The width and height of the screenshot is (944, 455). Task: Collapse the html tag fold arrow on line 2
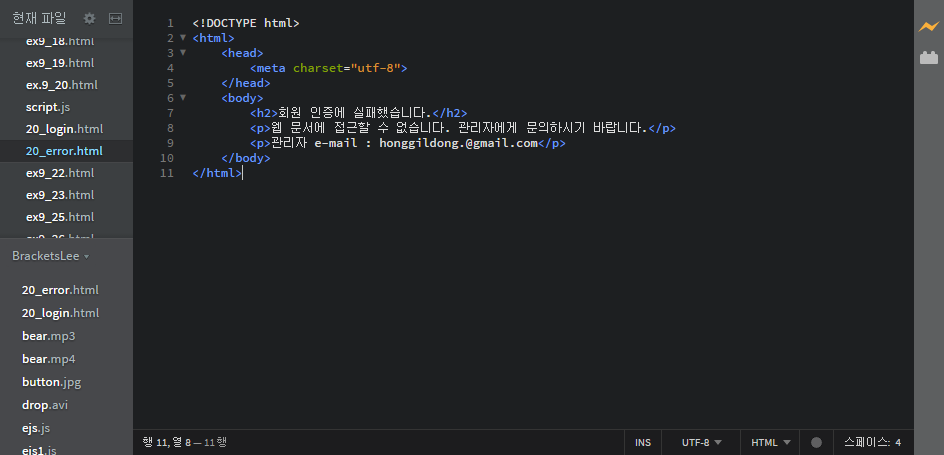183,37
